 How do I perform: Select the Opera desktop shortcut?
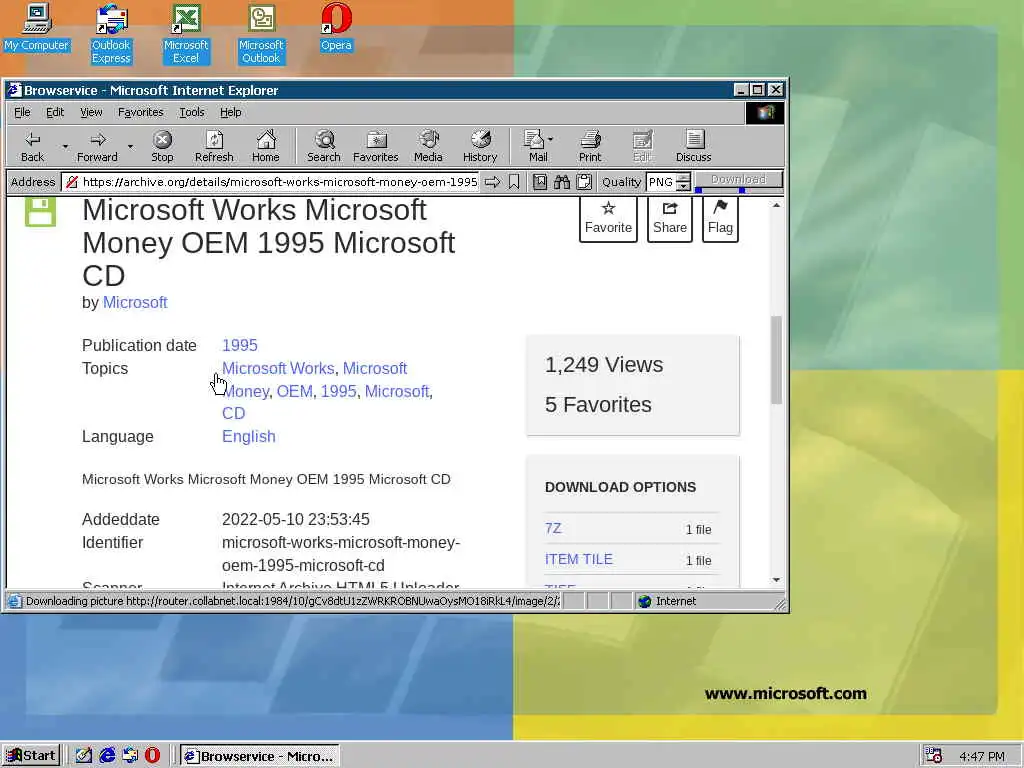pos(336,27)
